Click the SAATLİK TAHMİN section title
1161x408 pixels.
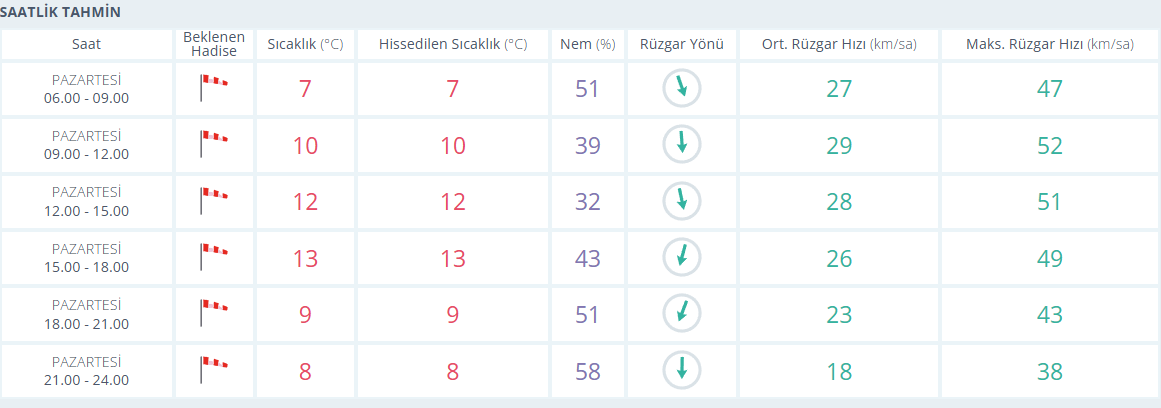[60, 12]
